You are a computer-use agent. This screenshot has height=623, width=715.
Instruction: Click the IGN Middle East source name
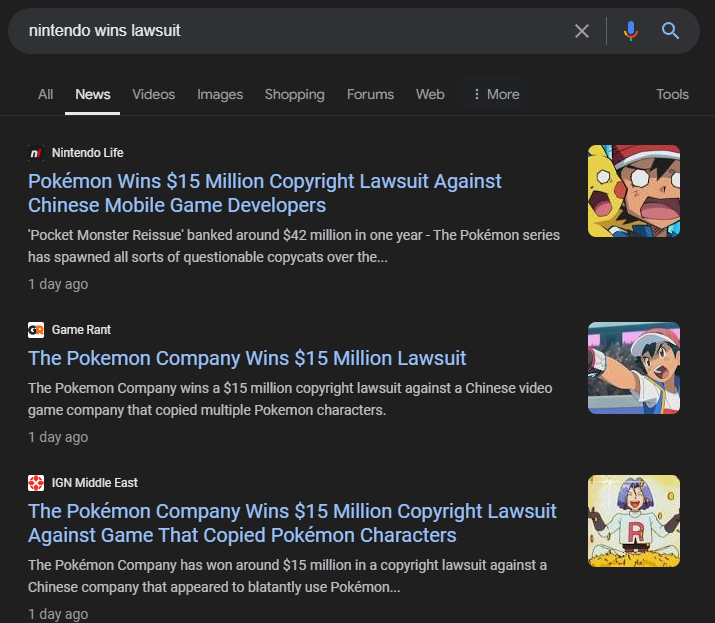(94, 483)
